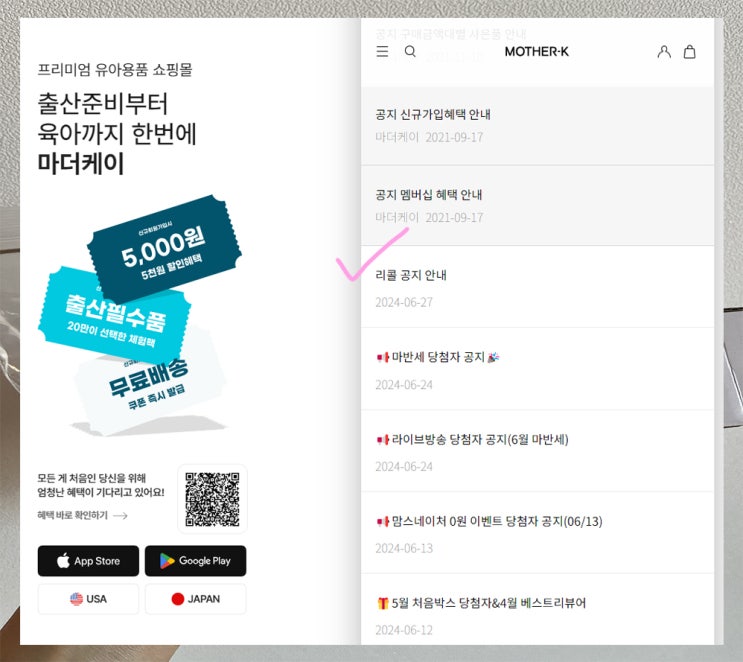Click the 출산필수품 coupon image
The width and height of the screenshot is (743, 662).
click(x=113, y=317)
